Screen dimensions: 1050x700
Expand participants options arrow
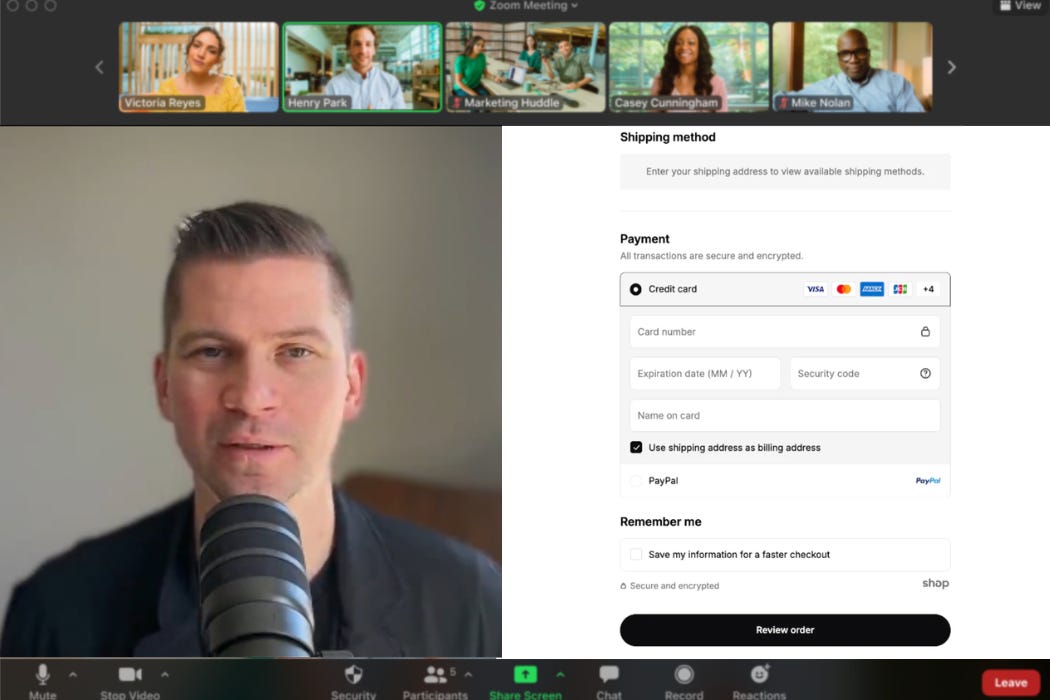click(468, 675)
